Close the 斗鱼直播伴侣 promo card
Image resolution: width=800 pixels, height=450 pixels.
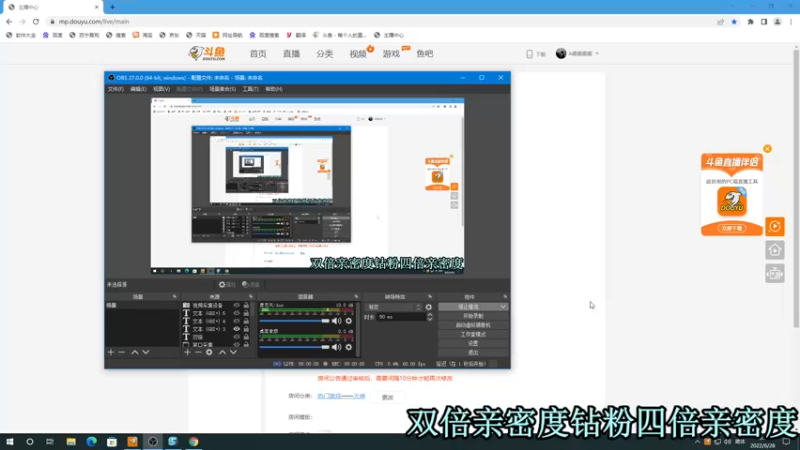point(767,149)
